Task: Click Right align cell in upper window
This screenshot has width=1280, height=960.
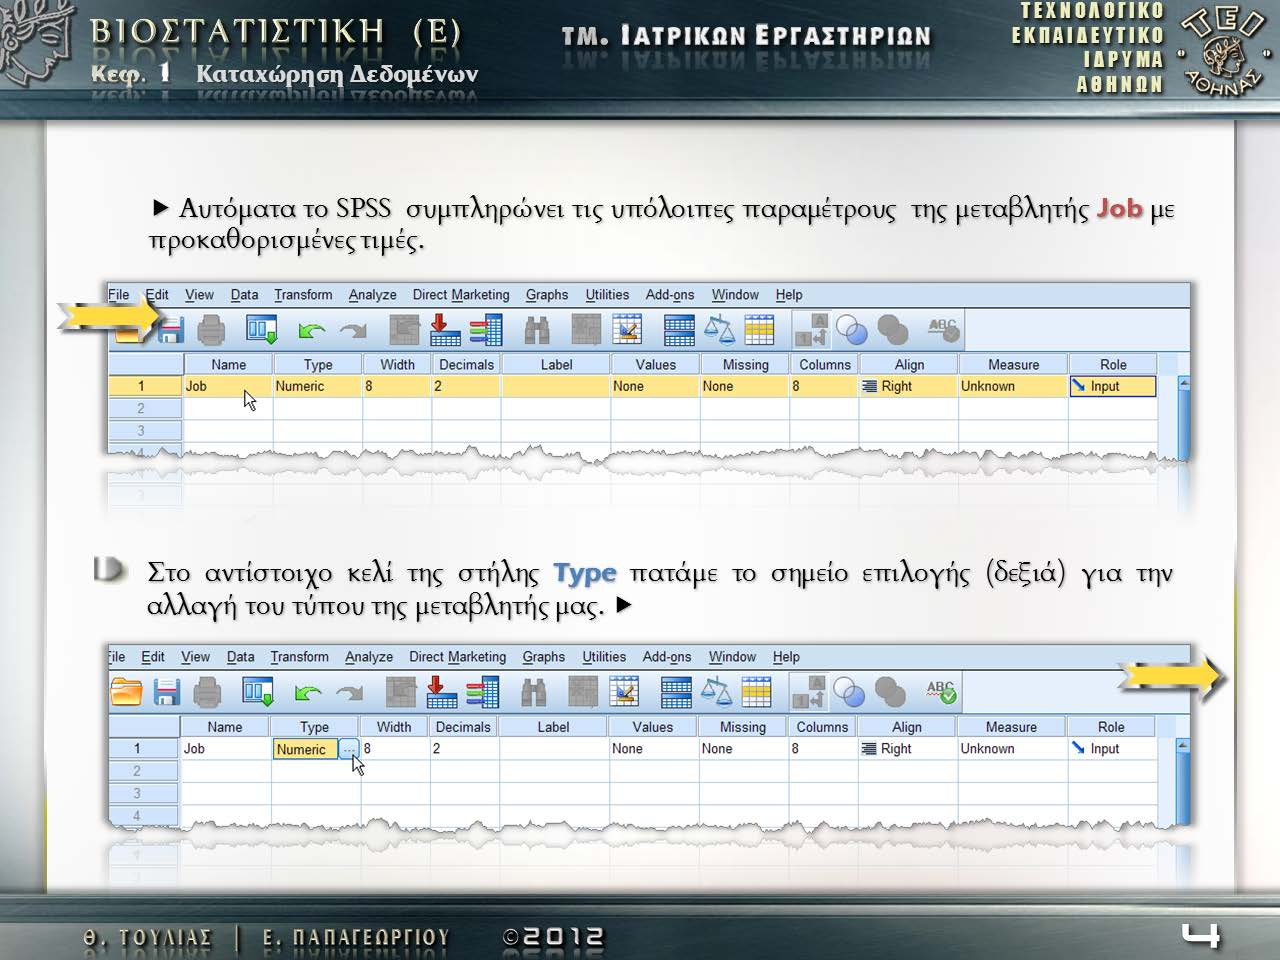Action: (908, 386)
